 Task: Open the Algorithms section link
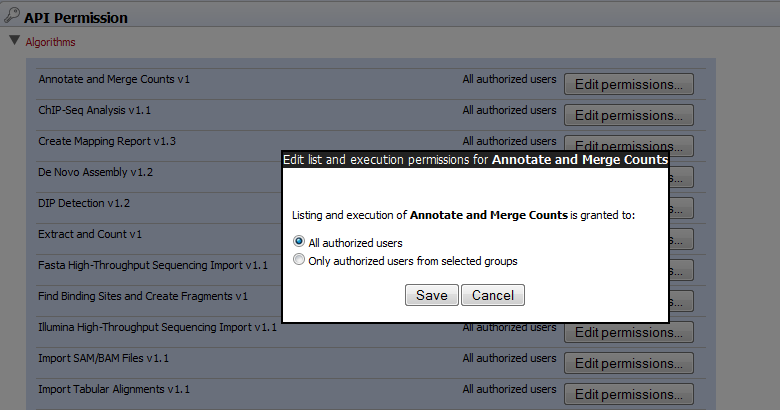point(50,42)
